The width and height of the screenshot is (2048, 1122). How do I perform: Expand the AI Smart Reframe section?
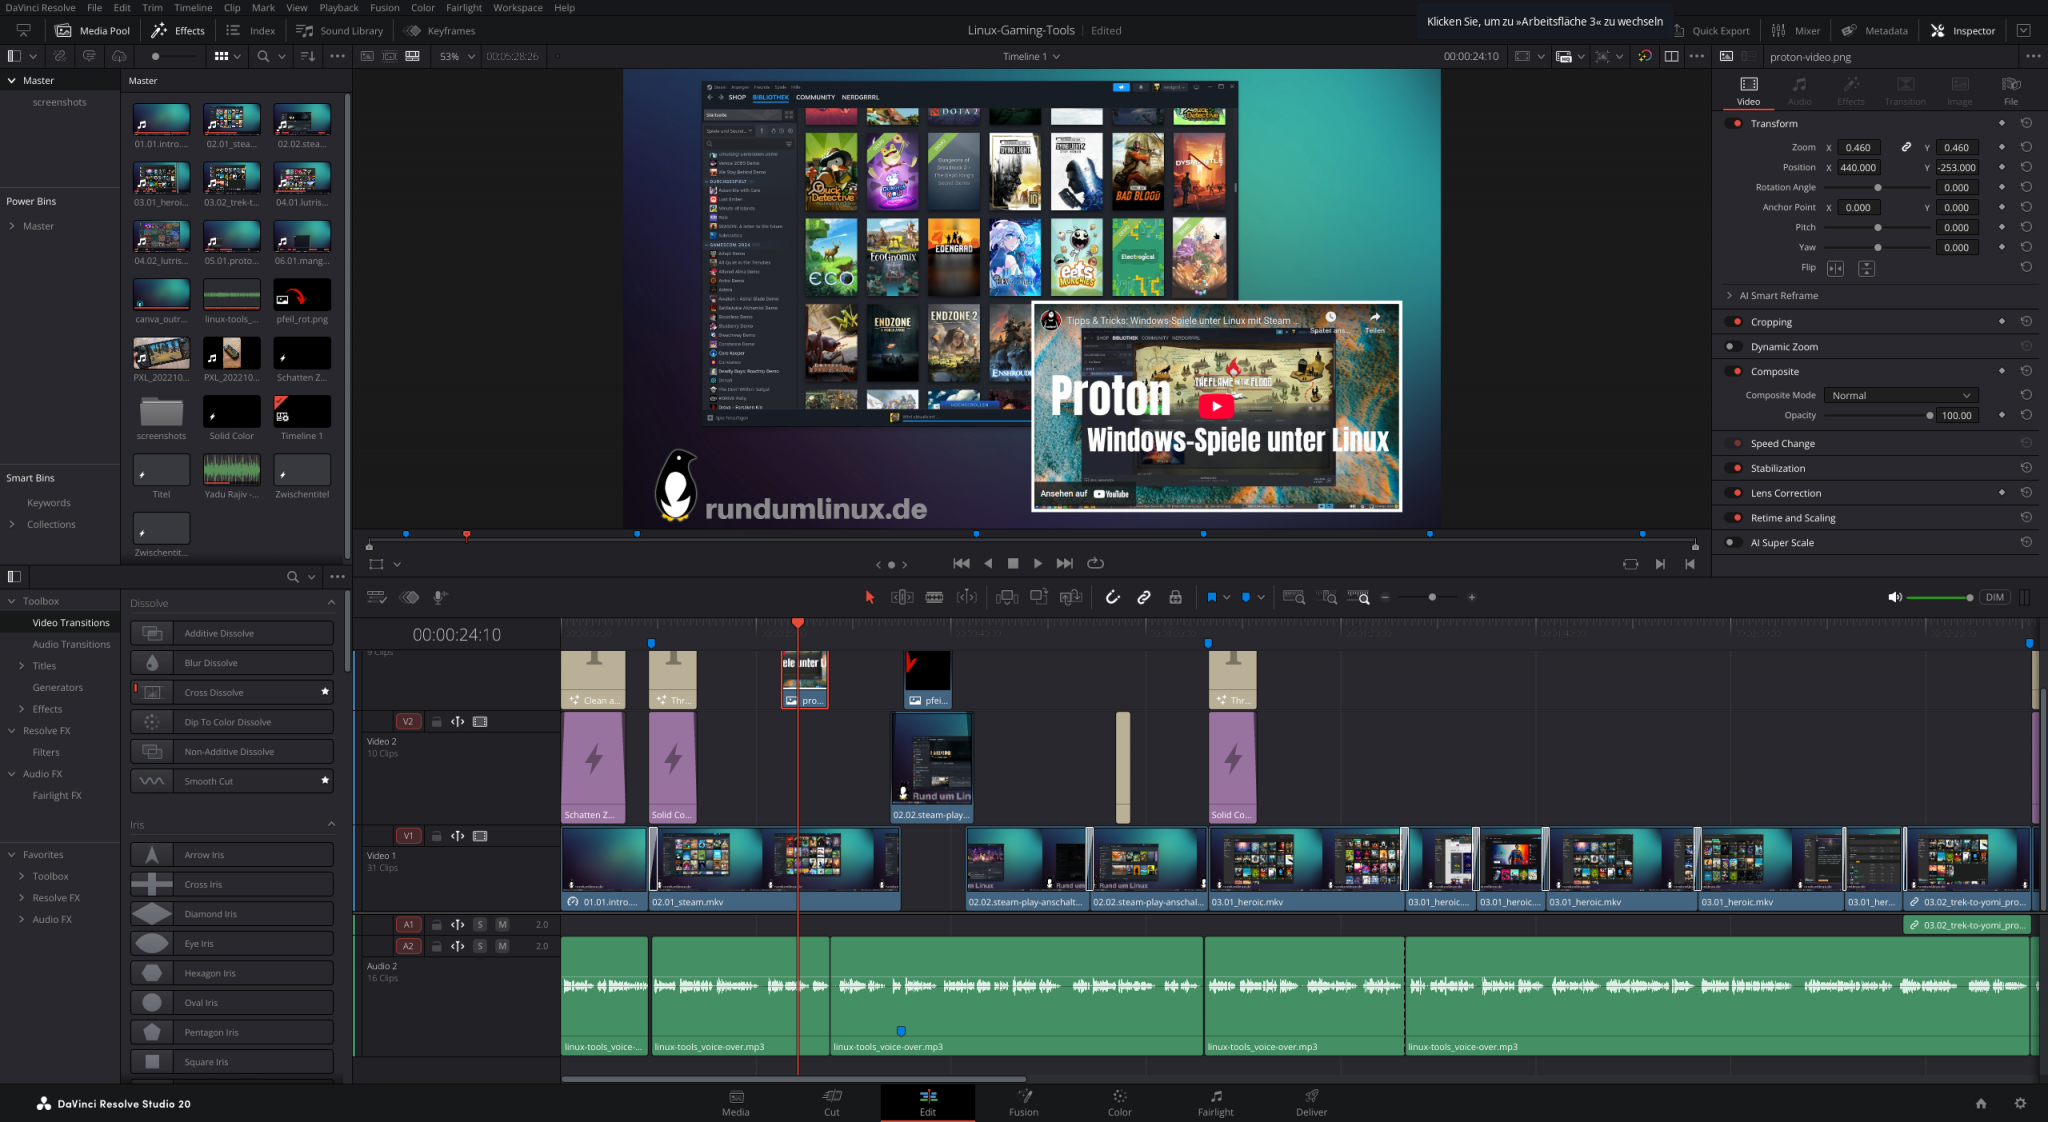pyautogui.click(x=1730, y=296)
